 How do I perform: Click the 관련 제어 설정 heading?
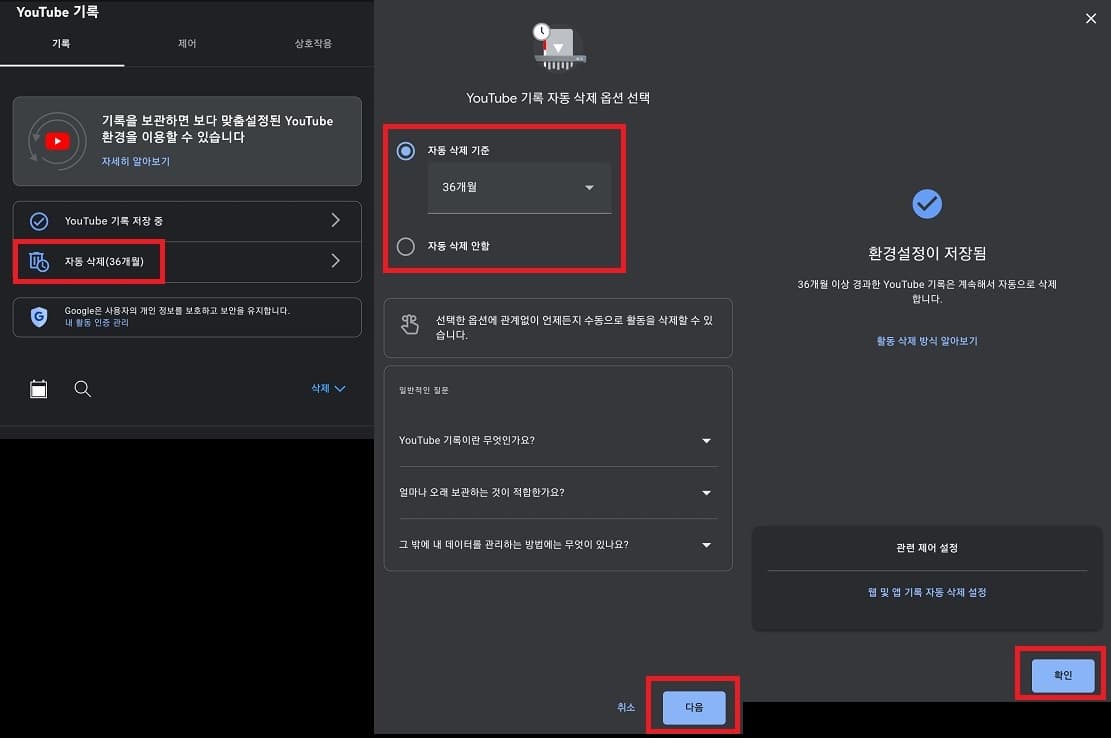(927, 548)
